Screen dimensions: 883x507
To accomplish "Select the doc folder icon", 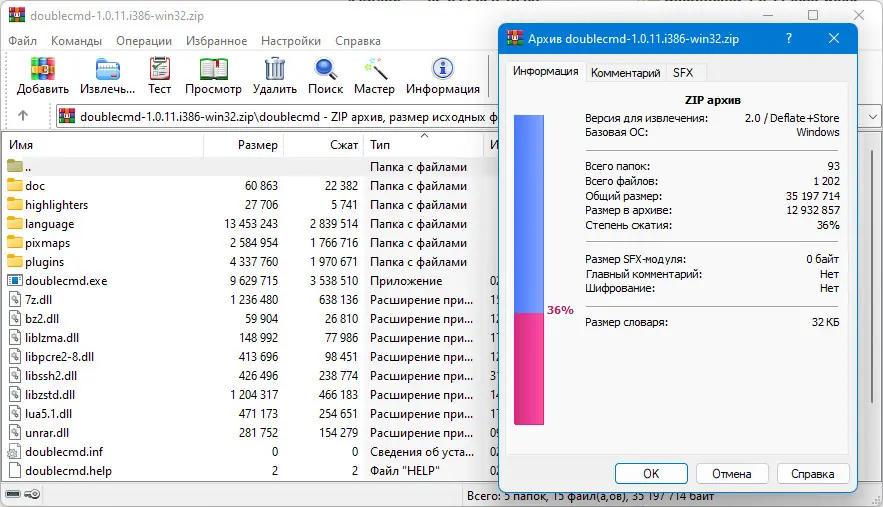I will [15, 185].
